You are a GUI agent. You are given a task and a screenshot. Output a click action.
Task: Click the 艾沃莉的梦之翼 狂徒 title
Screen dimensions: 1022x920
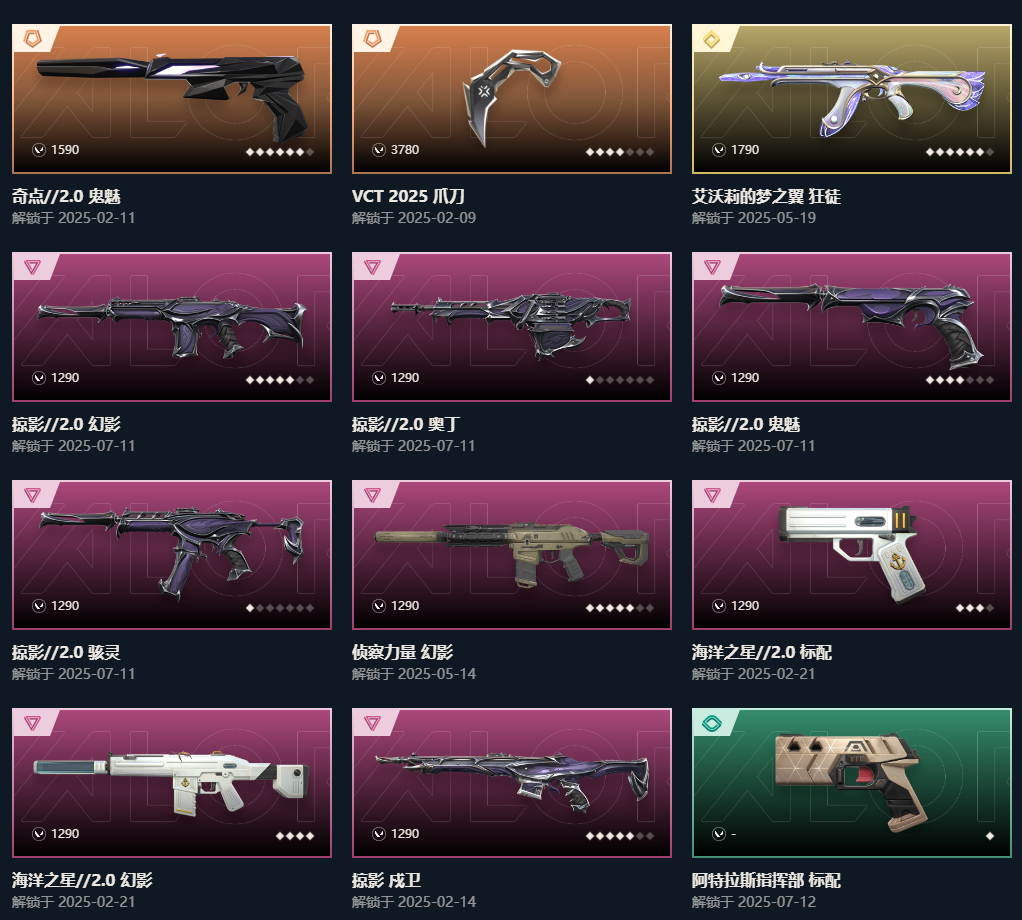pos(766,196)
